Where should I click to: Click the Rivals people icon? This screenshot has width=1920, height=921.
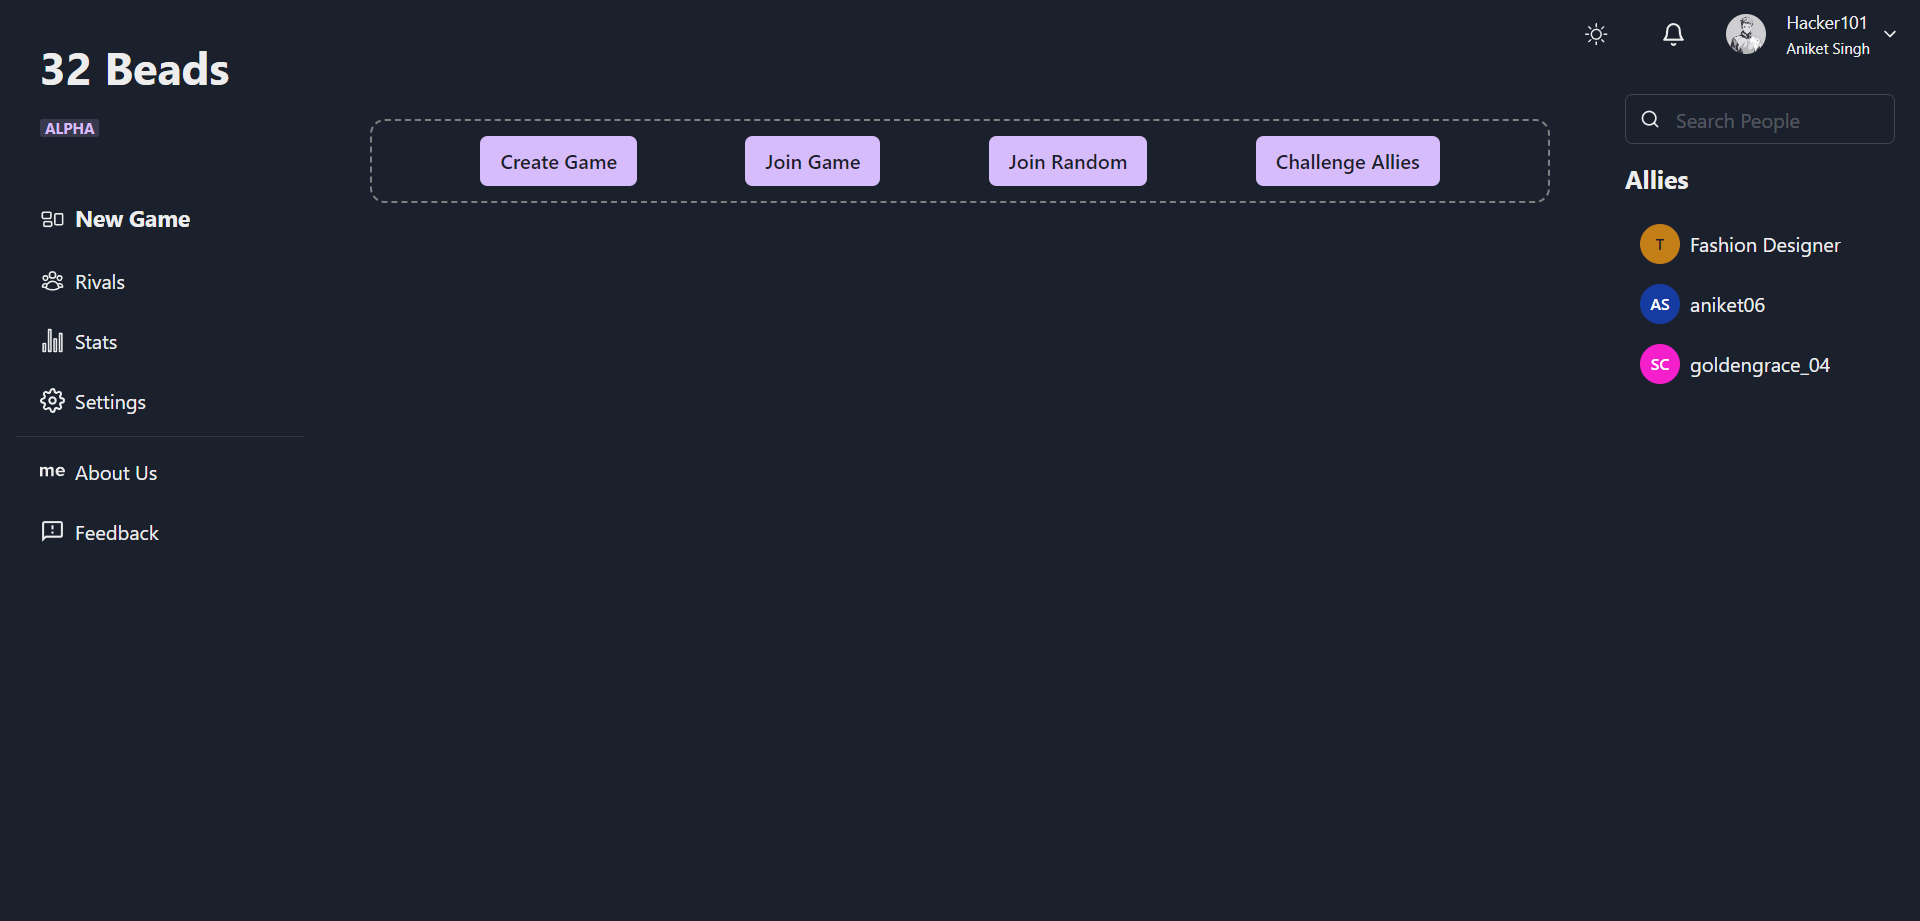coord(52,282)
